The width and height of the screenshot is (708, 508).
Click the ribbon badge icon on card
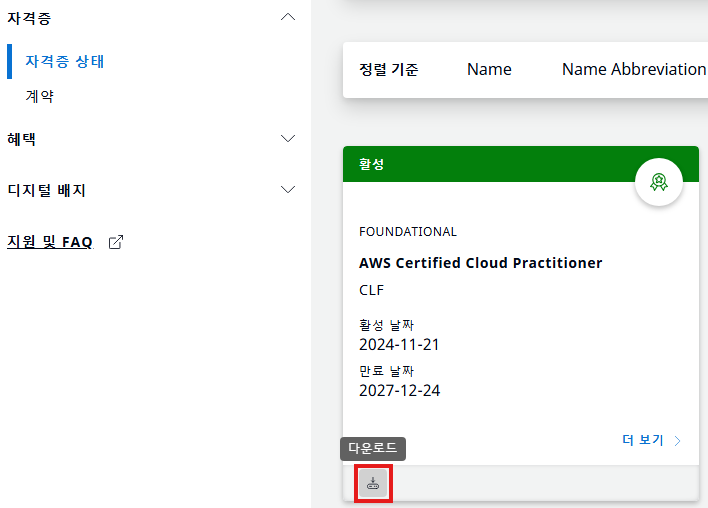[x=658, y=182]
